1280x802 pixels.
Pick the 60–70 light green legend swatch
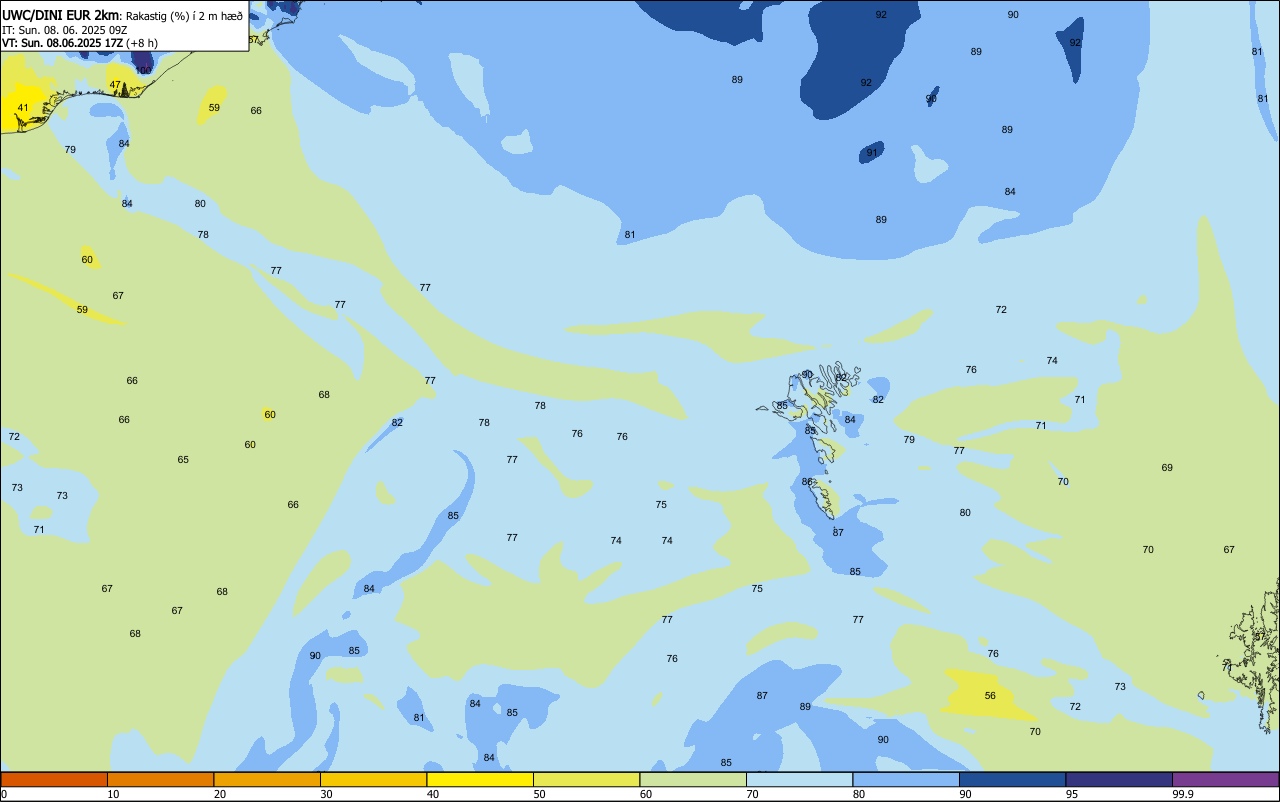(x=693, y=779)
